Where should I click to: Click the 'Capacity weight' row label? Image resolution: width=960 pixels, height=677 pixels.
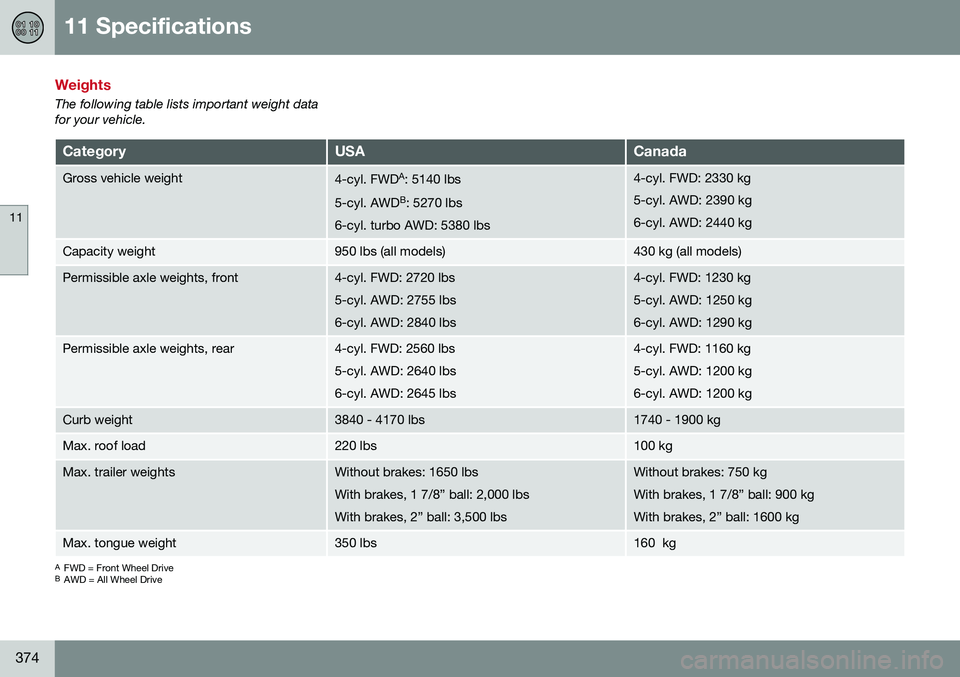tap(109, 252)
